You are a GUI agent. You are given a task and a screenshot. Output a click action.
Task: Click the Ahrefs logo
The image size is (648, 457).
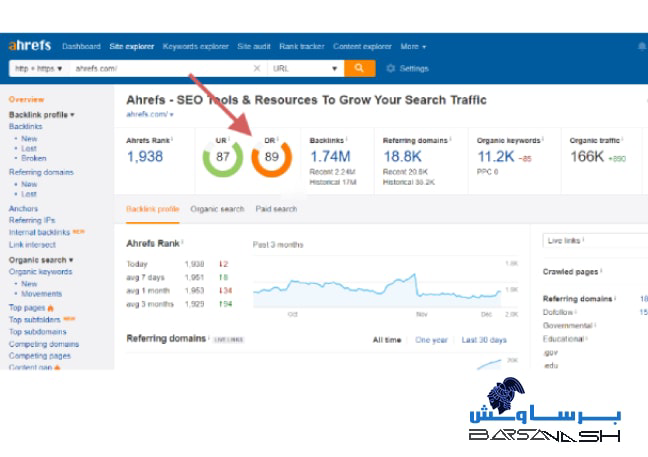30,46
